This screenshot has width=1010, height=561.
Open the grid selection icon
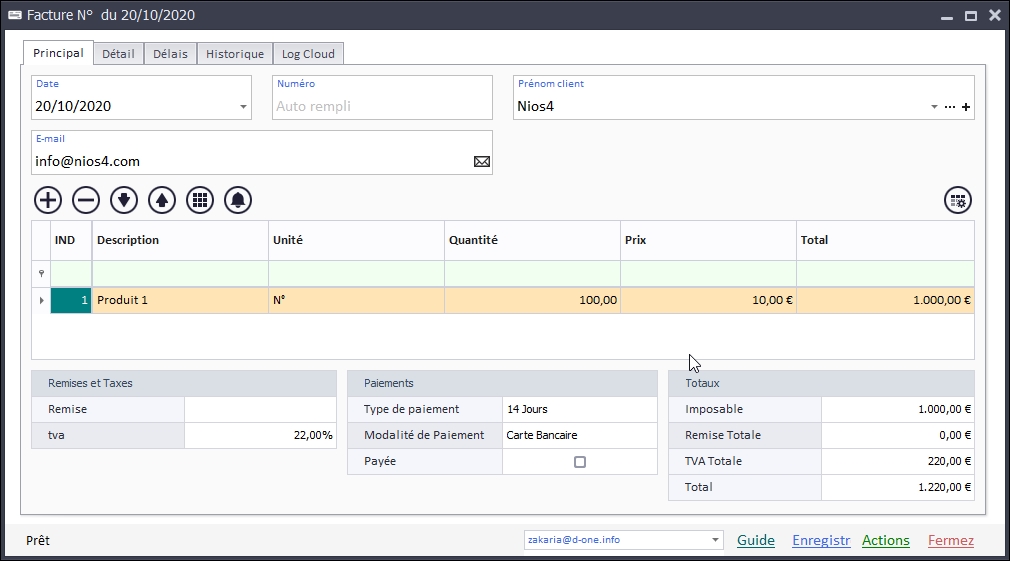[200, 200]
